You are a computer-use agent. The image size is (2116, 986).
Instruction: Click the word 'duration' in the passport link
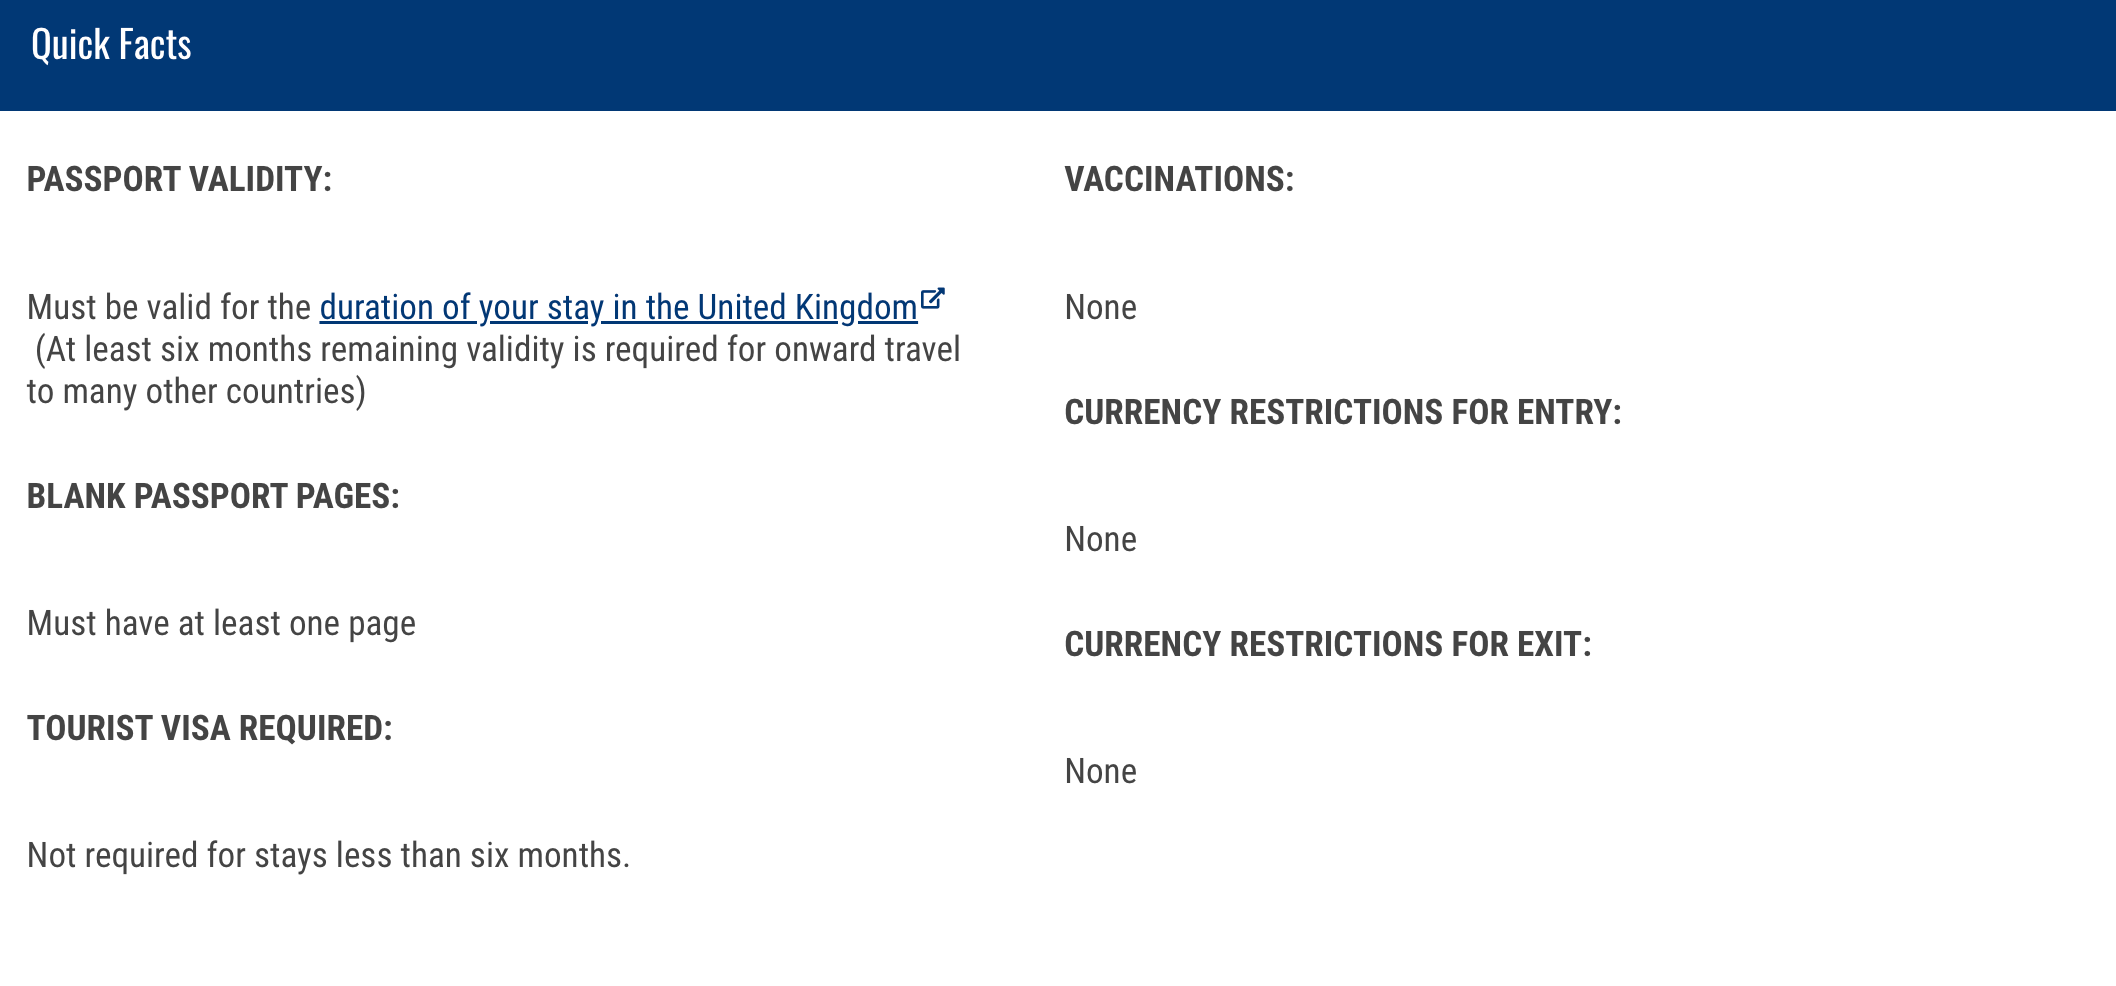(x=377, y=308)
